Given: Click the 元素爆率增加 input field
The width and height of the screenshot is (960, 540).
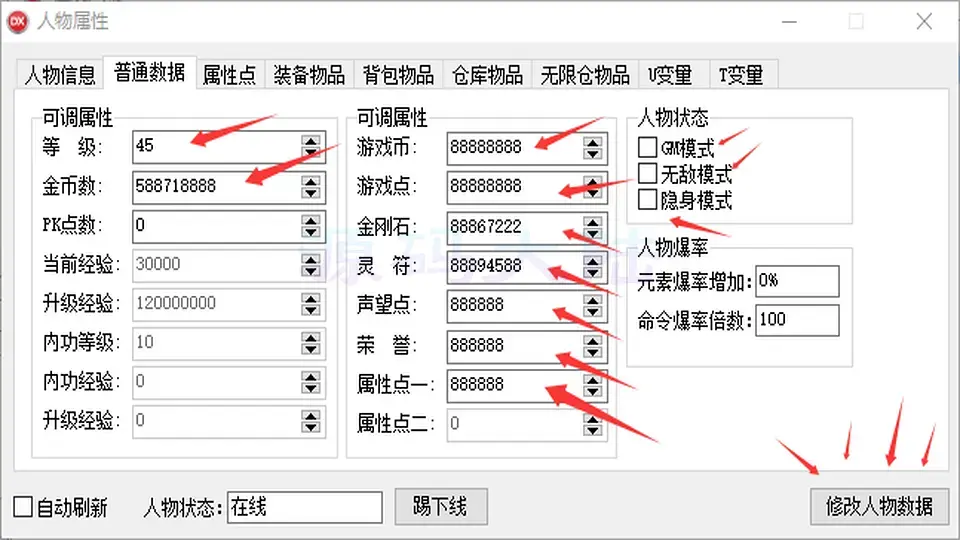Looking at the screenshot, I should click(797, 281).
